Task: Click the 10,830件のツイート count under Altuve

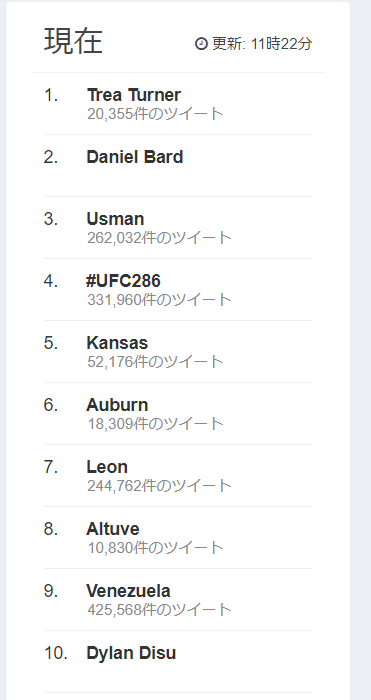Action: tap(155, 548)
